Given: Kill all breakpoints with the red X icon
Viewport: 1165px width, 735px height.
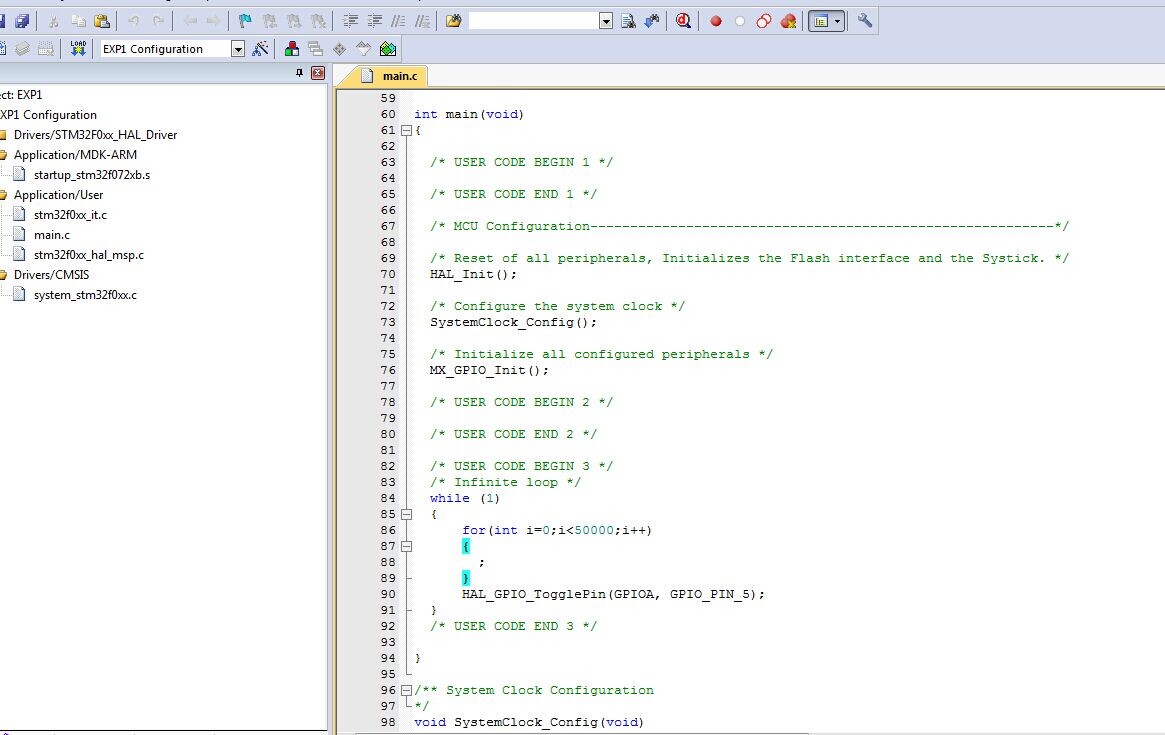Looking at the screenshot, I should point(789,20).
